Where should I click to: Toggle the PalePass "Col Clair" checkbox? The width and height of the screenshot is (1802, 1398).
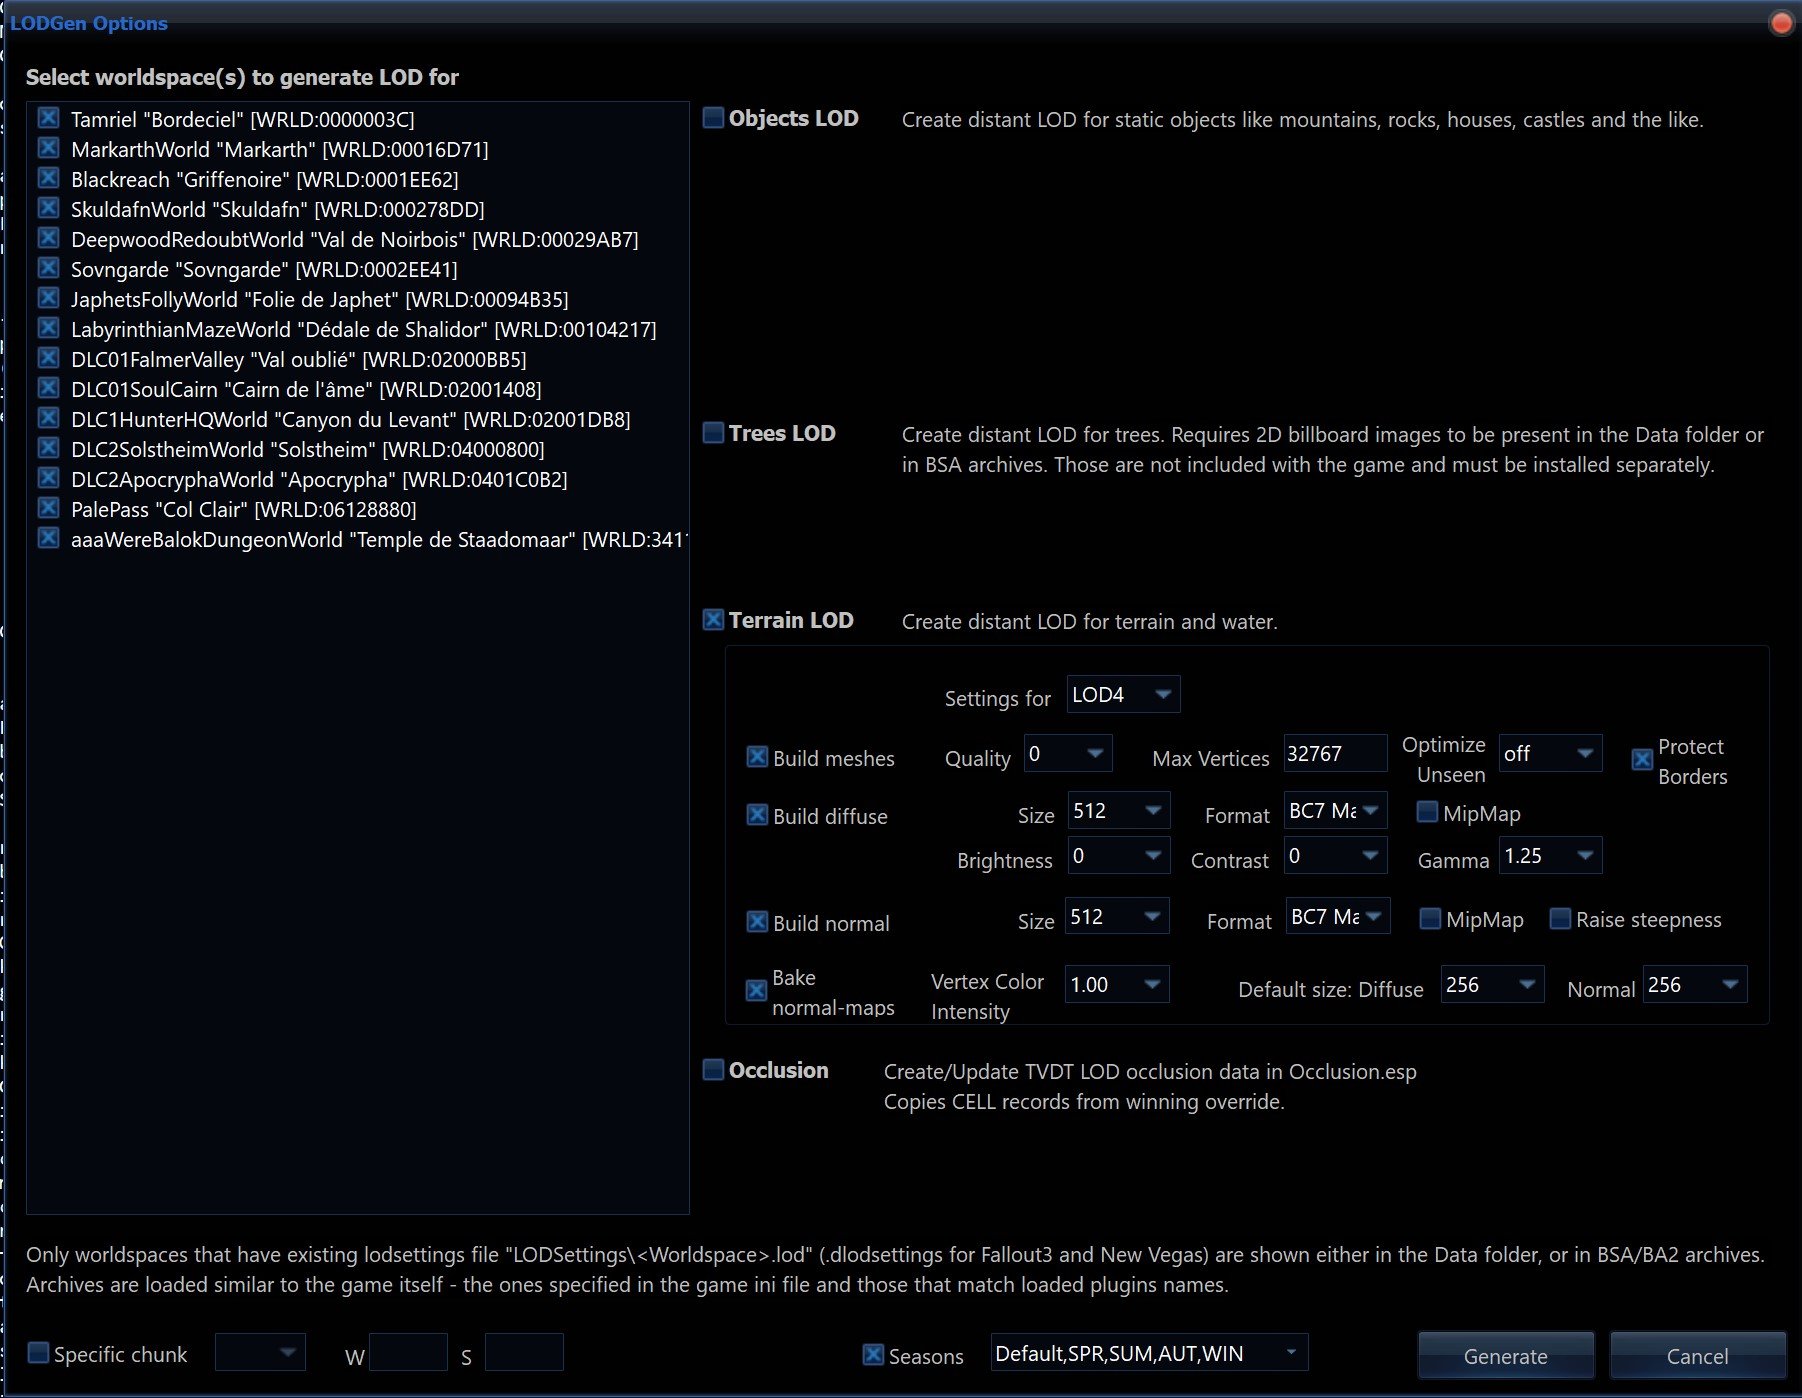coord(48,508)
